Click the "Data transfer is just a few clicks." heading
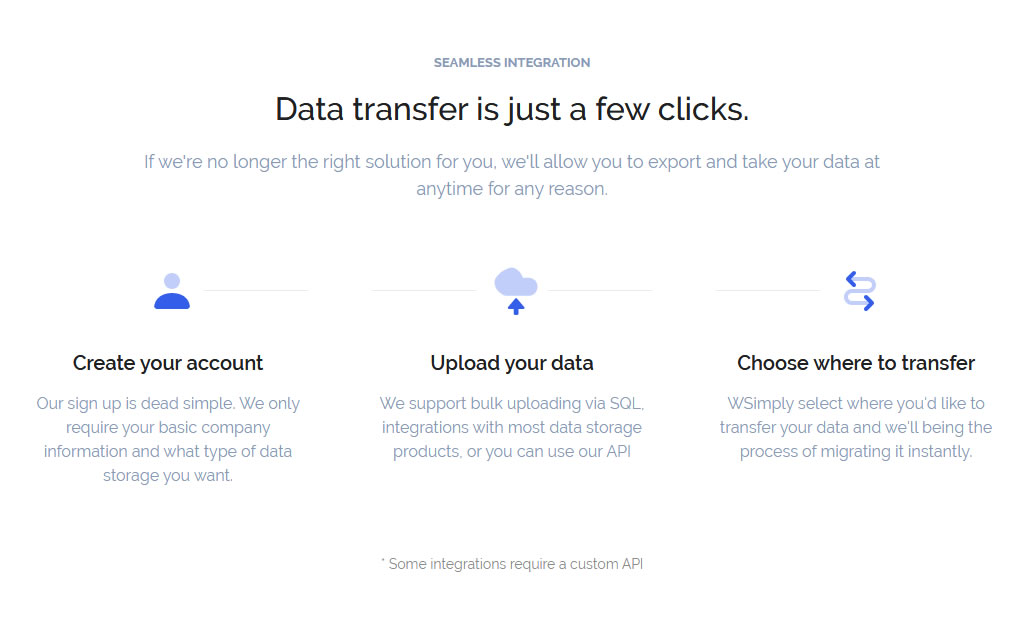The image size is (1024, 622). (512, 109)
